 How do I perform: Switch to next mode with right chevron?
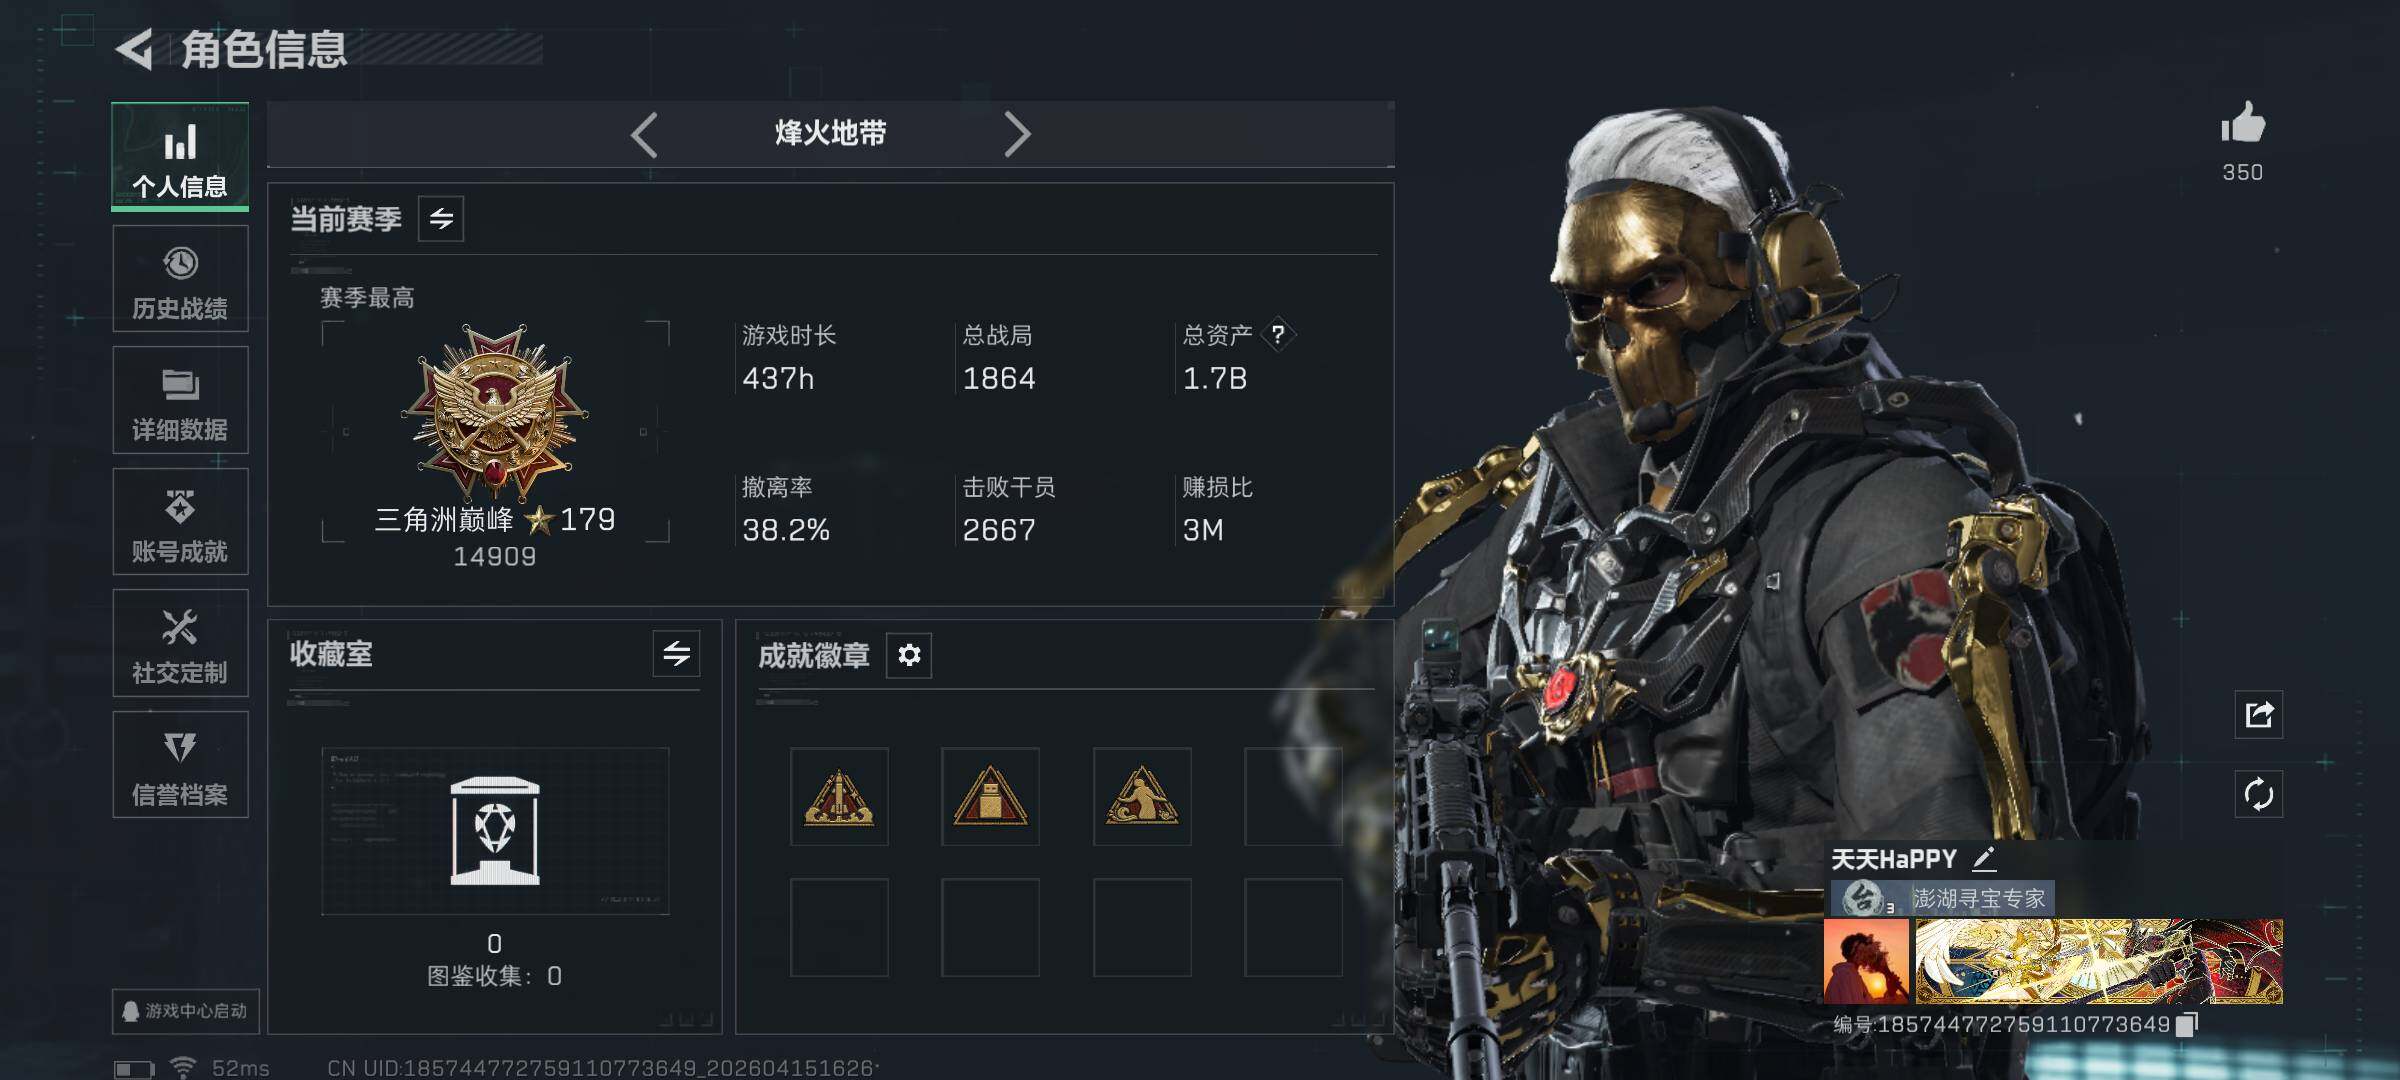(x=1016, y=134)
